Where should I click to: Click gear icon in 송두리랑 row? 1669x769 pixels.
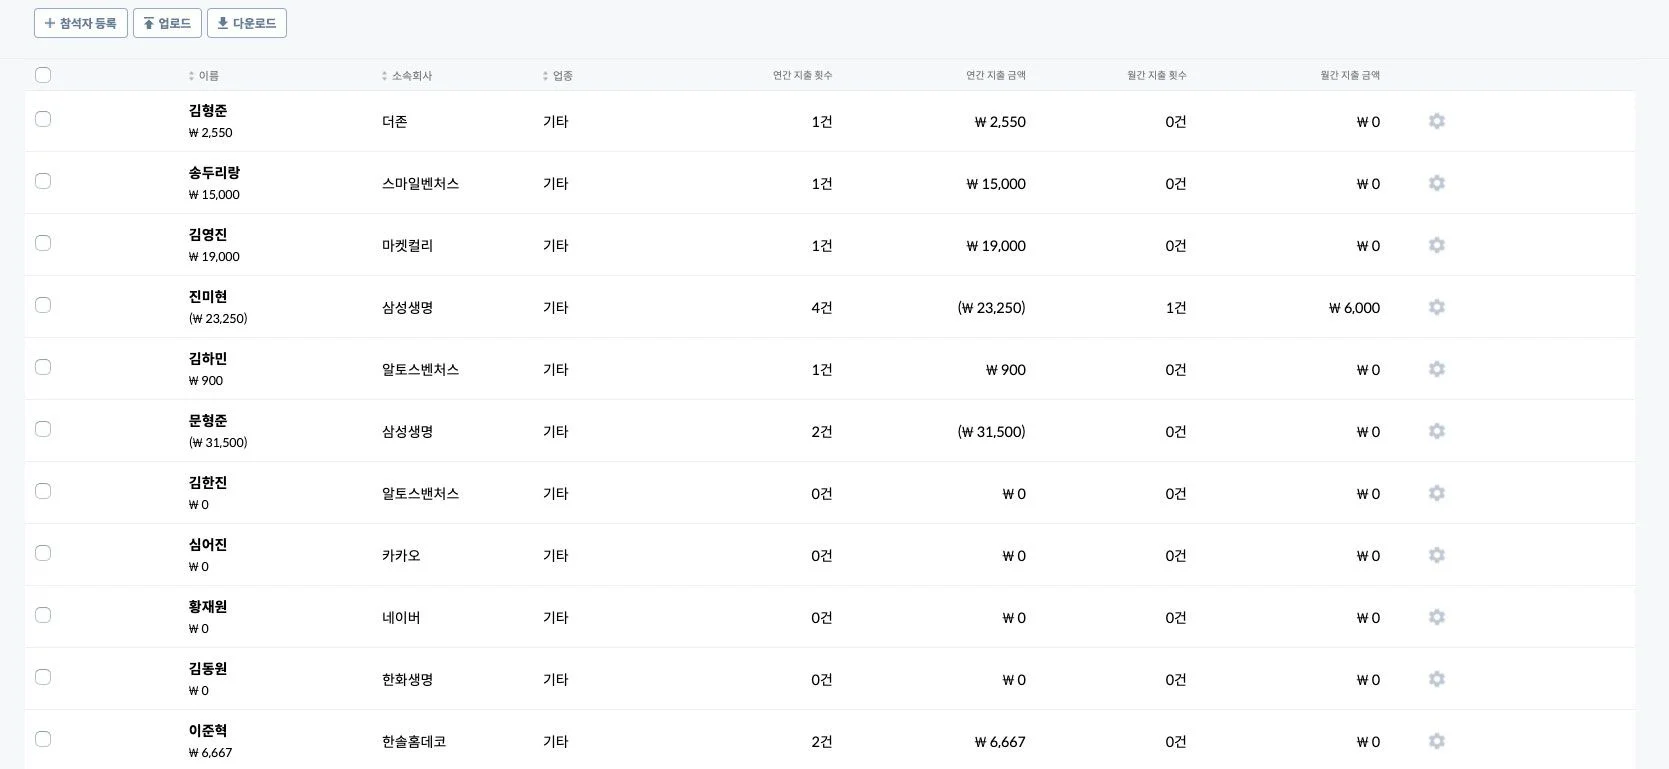[x=1437, y=183]
